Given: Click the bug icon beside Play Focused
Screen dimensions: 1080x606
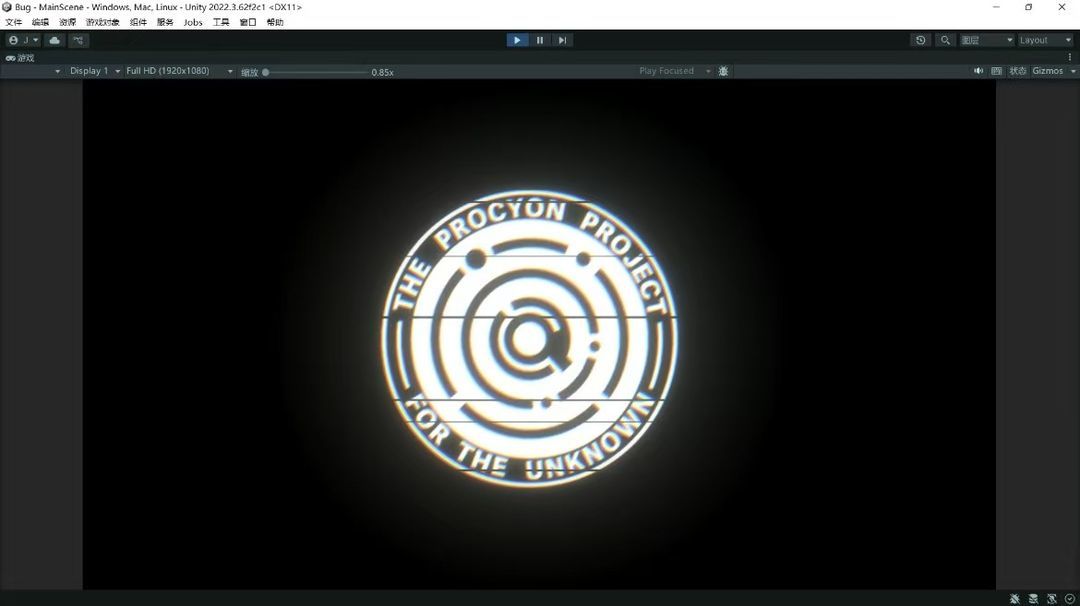Looking at the screenshot, I should coord(723,71).
